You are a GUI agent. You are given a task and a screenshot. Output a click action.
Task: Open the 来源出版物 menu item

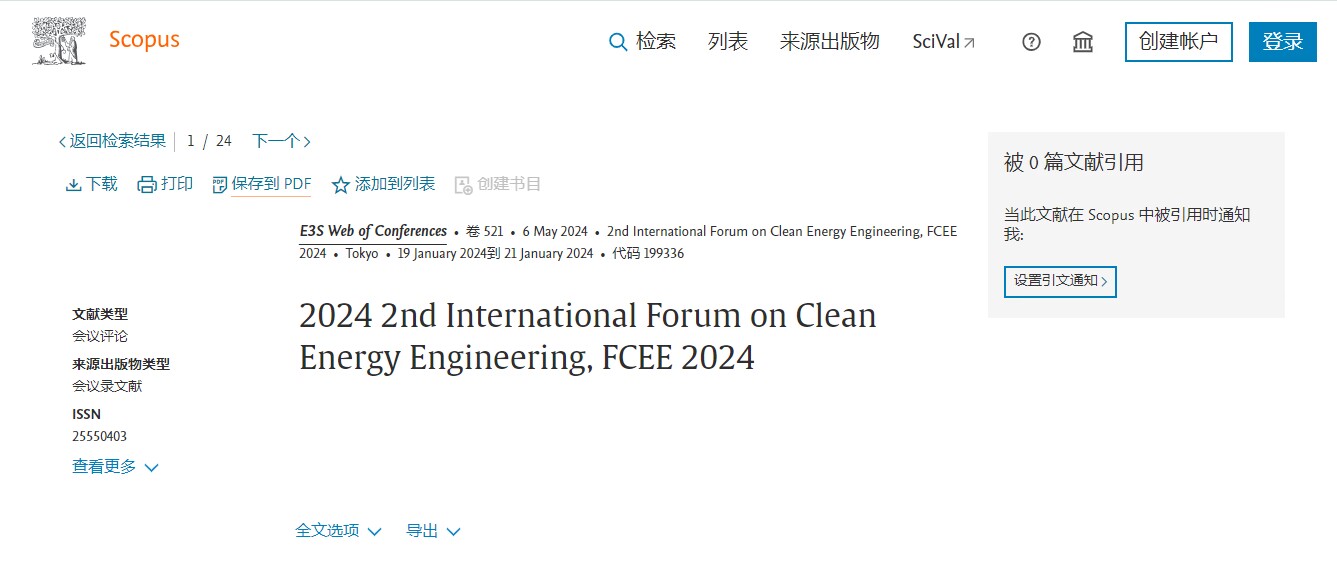[x=829, y=42]
